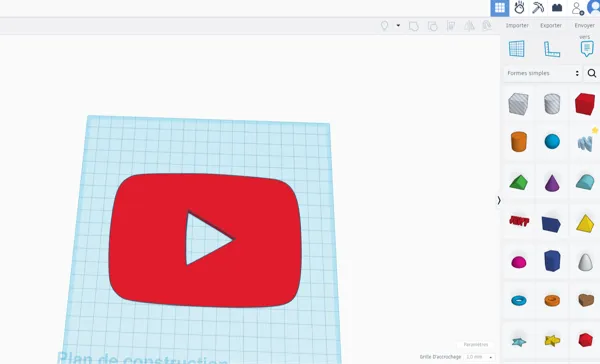Pick the striped hole box shape
The image size is (600, 364).
coord(518,104)
